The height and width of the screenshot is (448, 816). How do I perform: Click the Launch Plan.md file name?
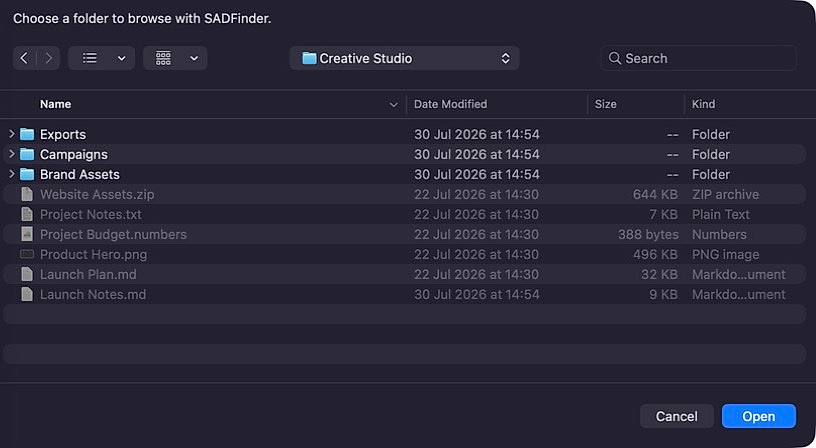pos(88,274)
